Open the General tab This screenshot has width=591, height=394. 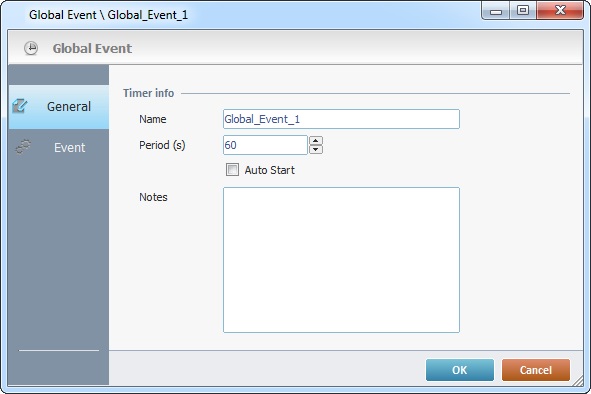59,107
